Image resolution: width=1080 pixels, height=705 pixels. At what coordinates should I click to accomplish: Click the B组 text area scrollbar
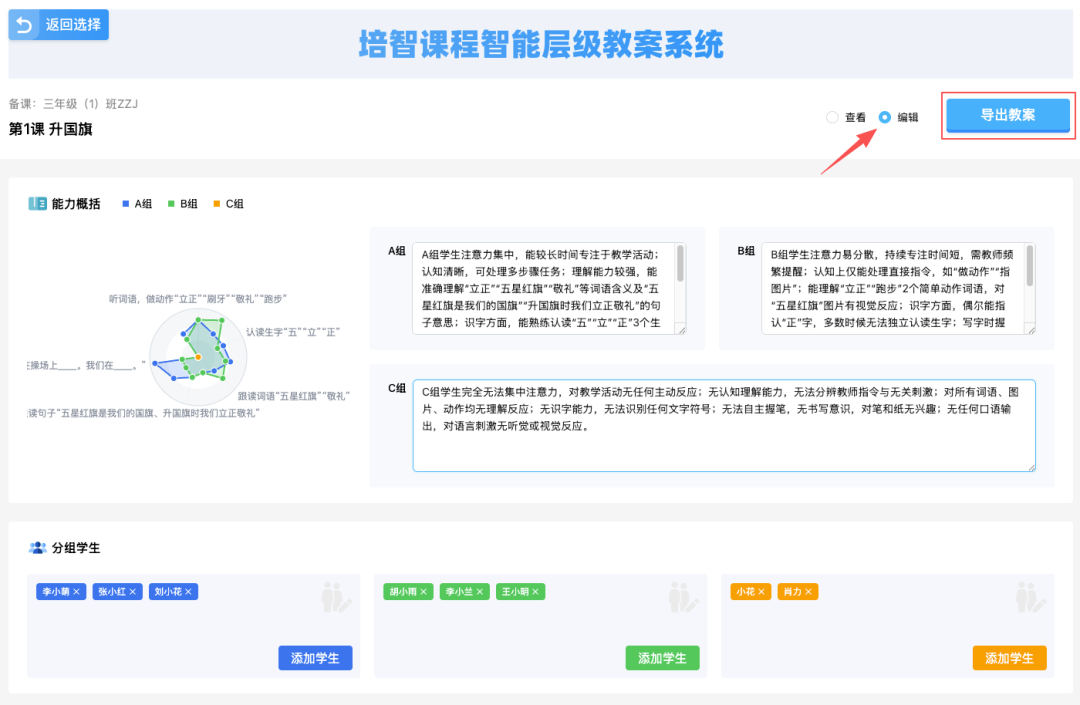click(x=1030, y=266)
